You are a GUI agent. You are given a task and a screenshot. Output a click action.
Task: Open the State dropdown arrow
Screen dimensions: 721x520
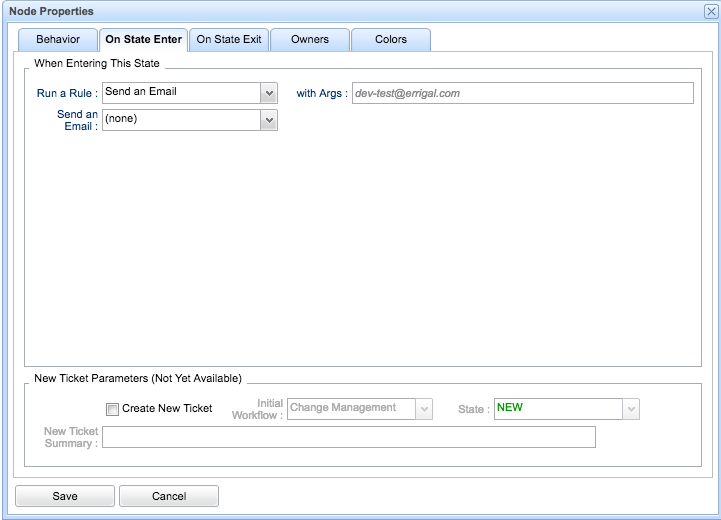(x=630, y=409)
